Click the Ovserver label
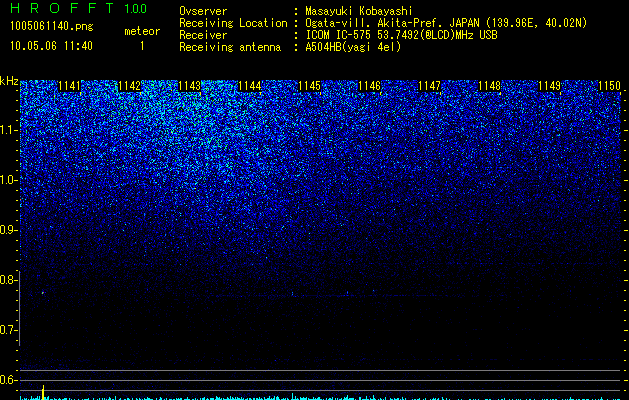629x400 pixels. point(203,11)
